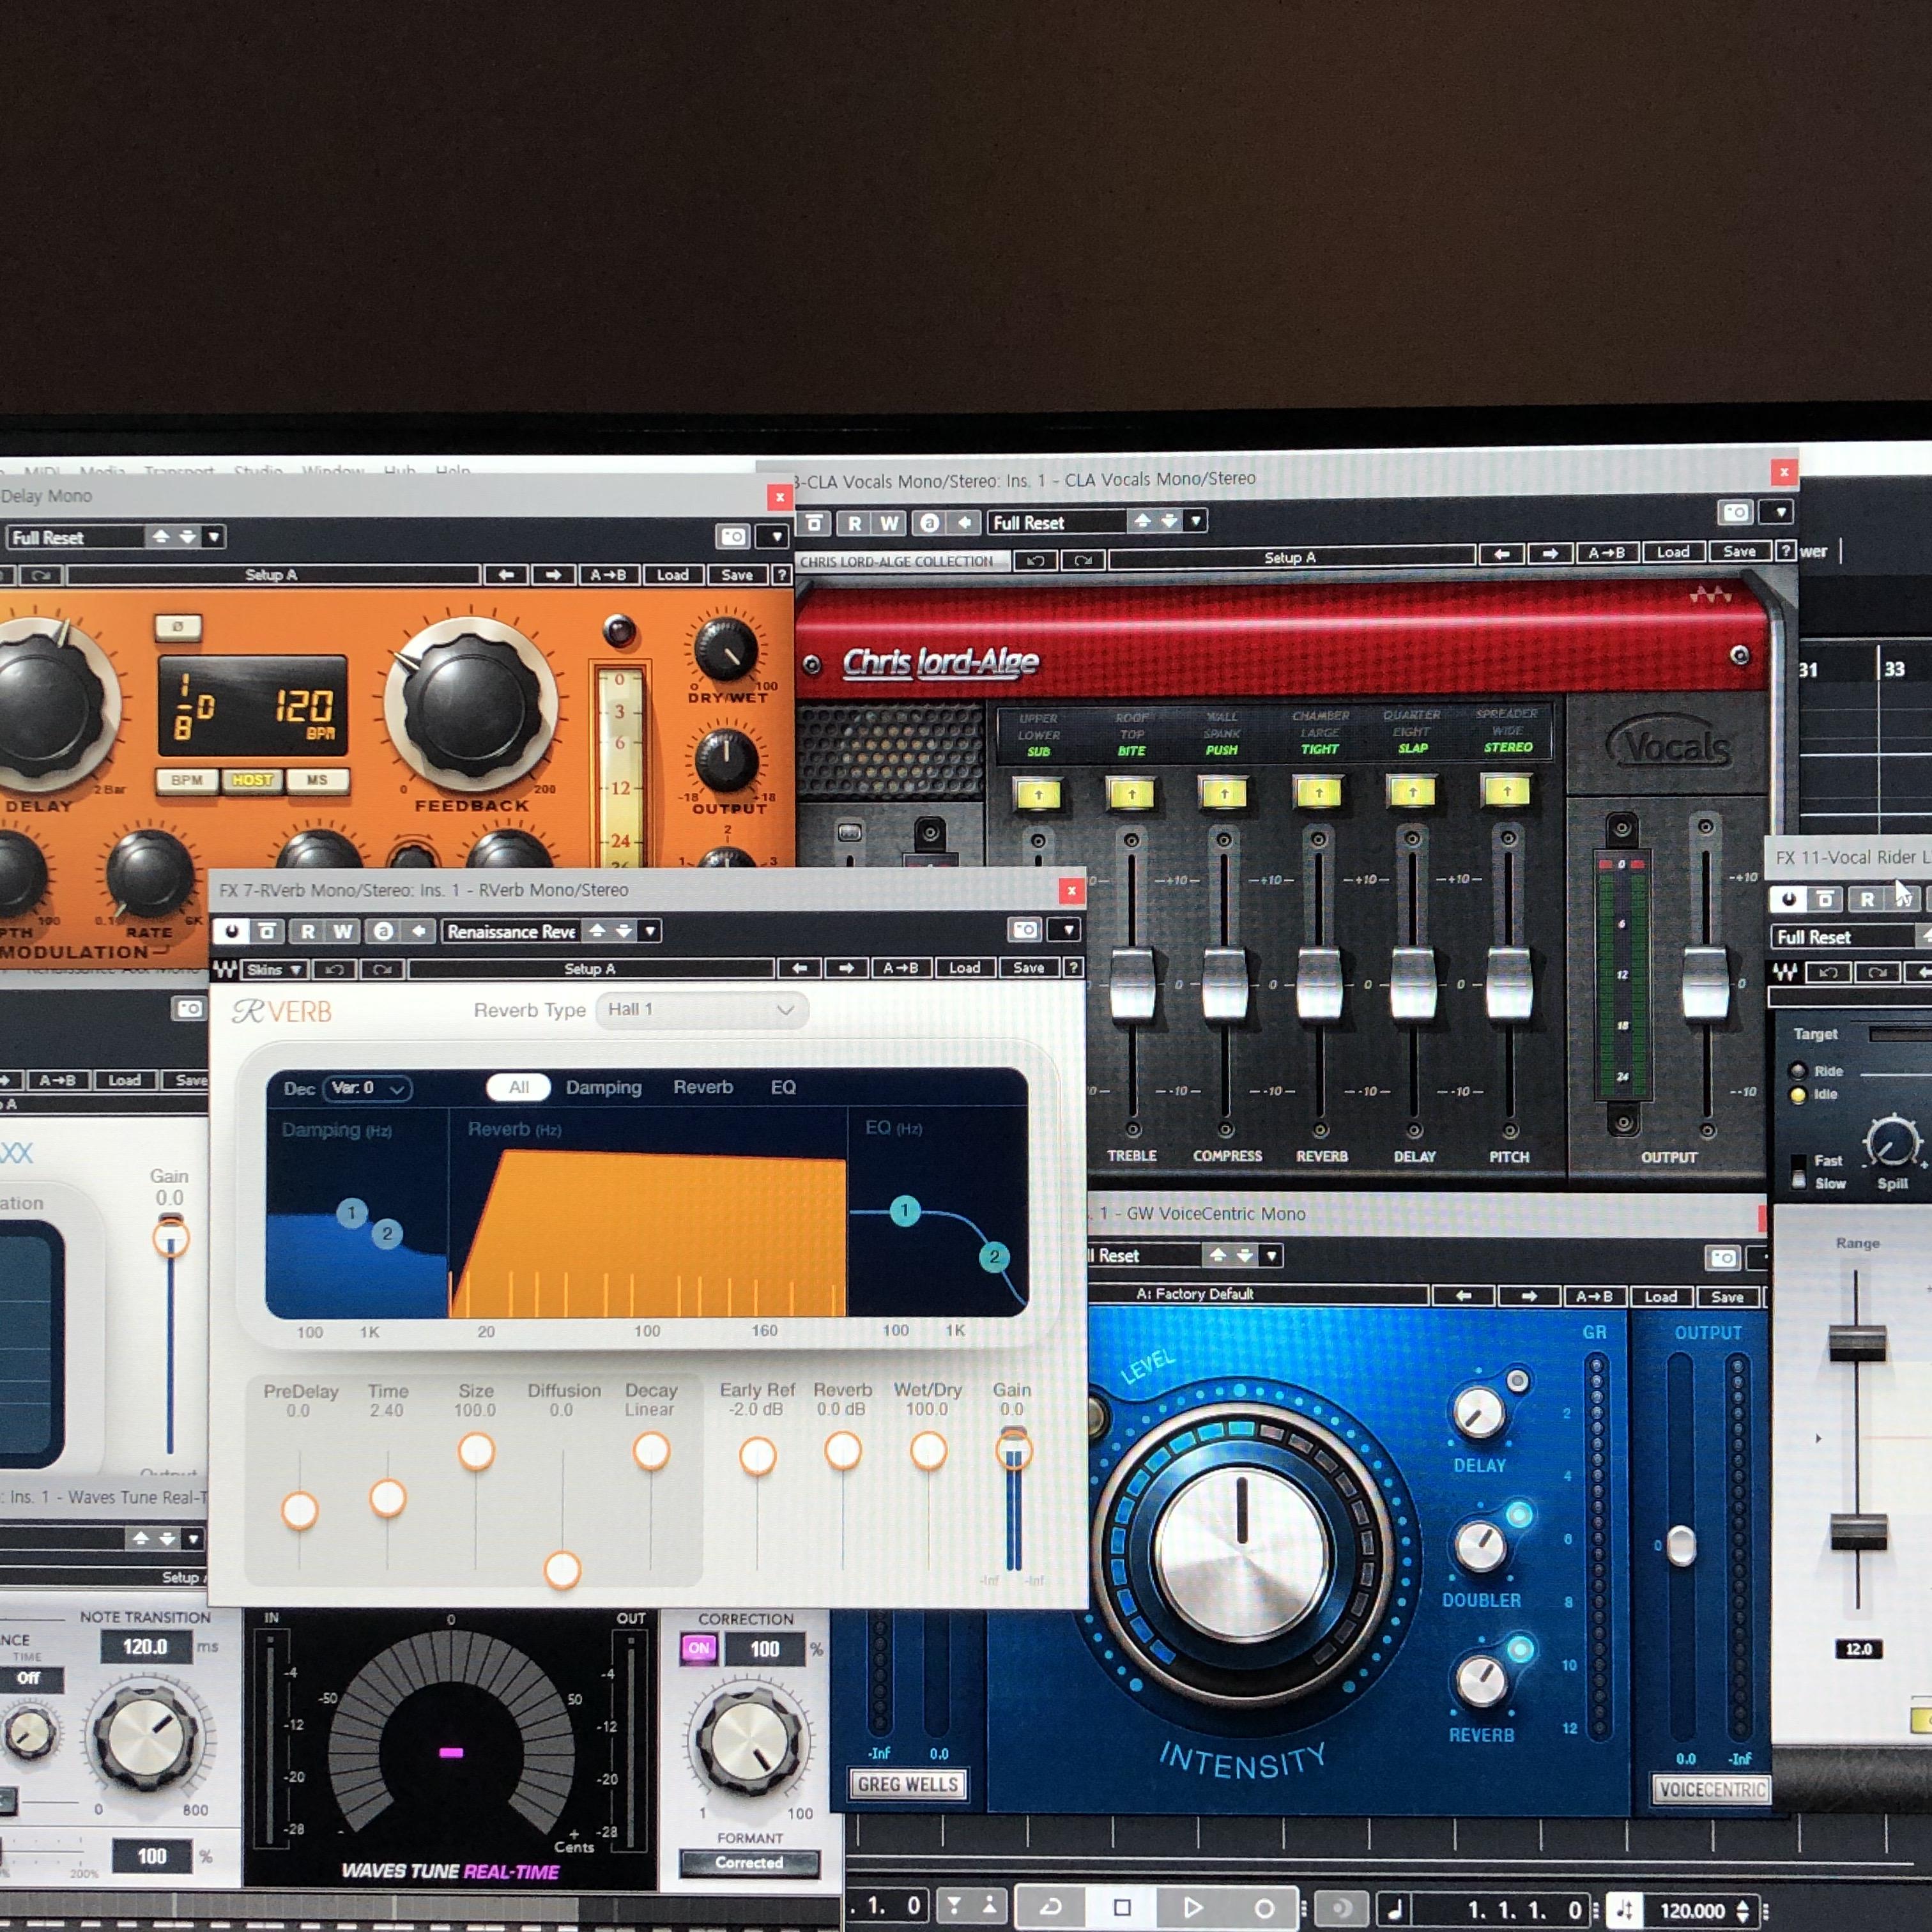
Task: Open the Reverb Type Hall 1 dropdown
Action: pos(701,1010)
